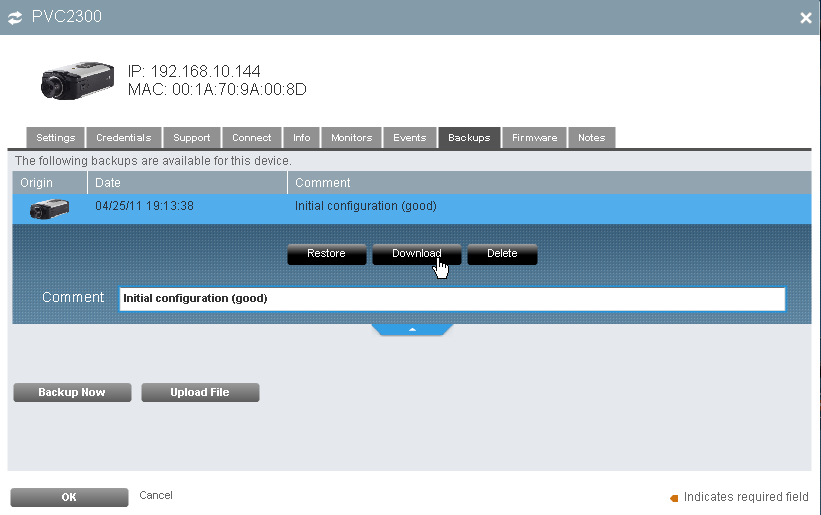Image resolution: width=821 pixels, height=515 pixels.
Task: Open the Connect tab
Action: click(x=252, y=138)
